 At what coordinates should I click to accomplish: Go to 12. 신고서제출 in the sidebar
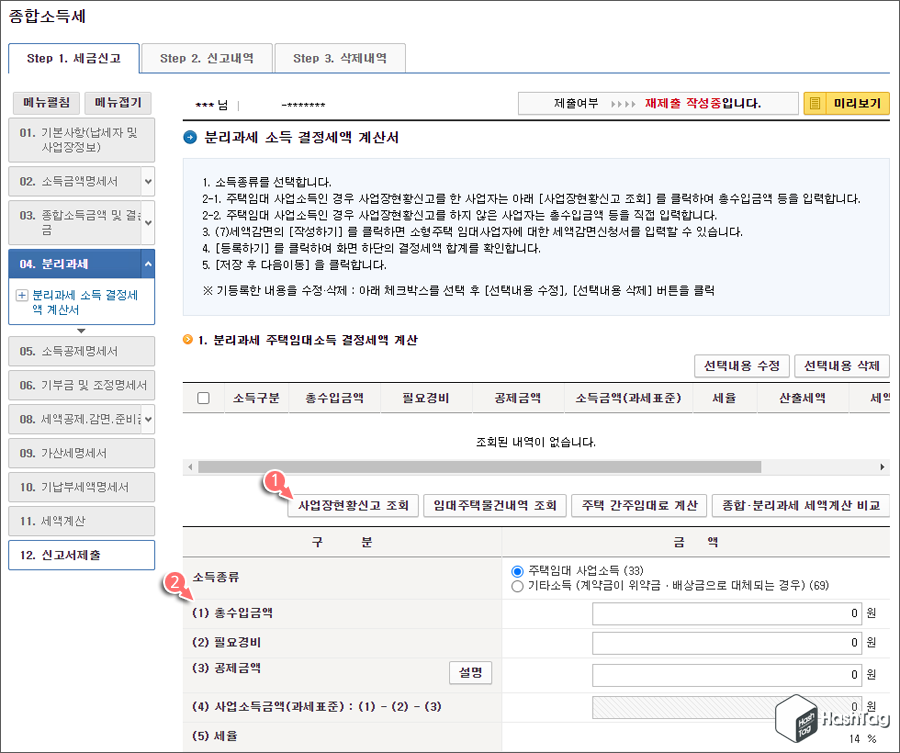80,554
